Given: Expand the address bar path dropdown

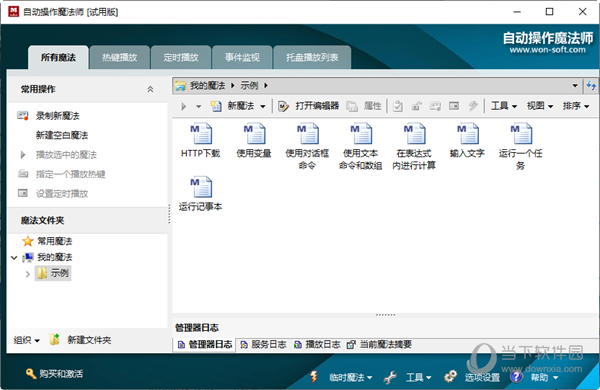Looking at the screenshot, I should (575, 86).
